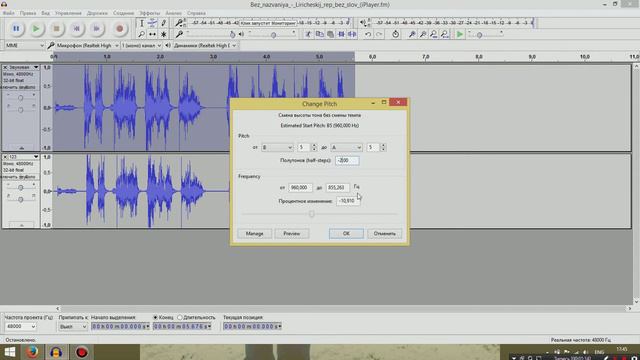Adjust the recording volume slider

pyautogui.click(x=211, y=34)
